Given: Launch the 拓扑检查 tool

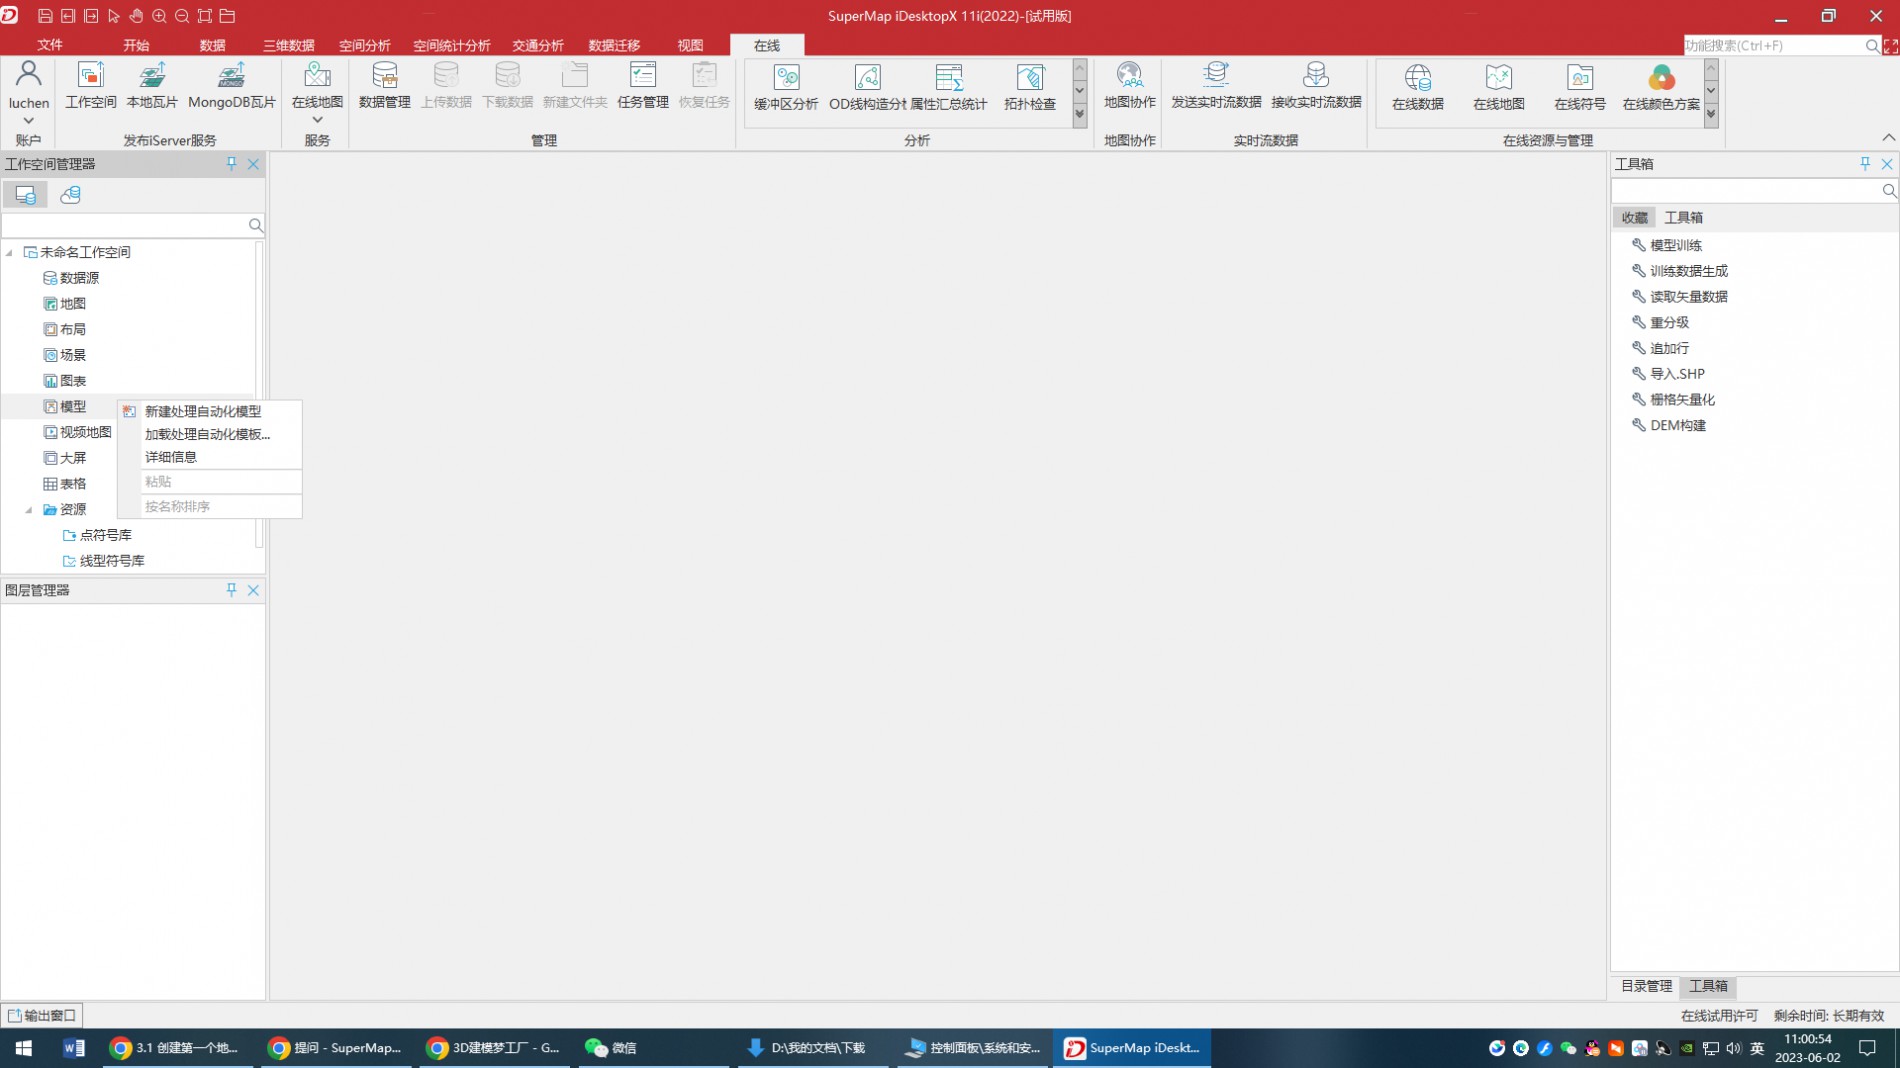Looking at the screenshot, I should 1029,86.
